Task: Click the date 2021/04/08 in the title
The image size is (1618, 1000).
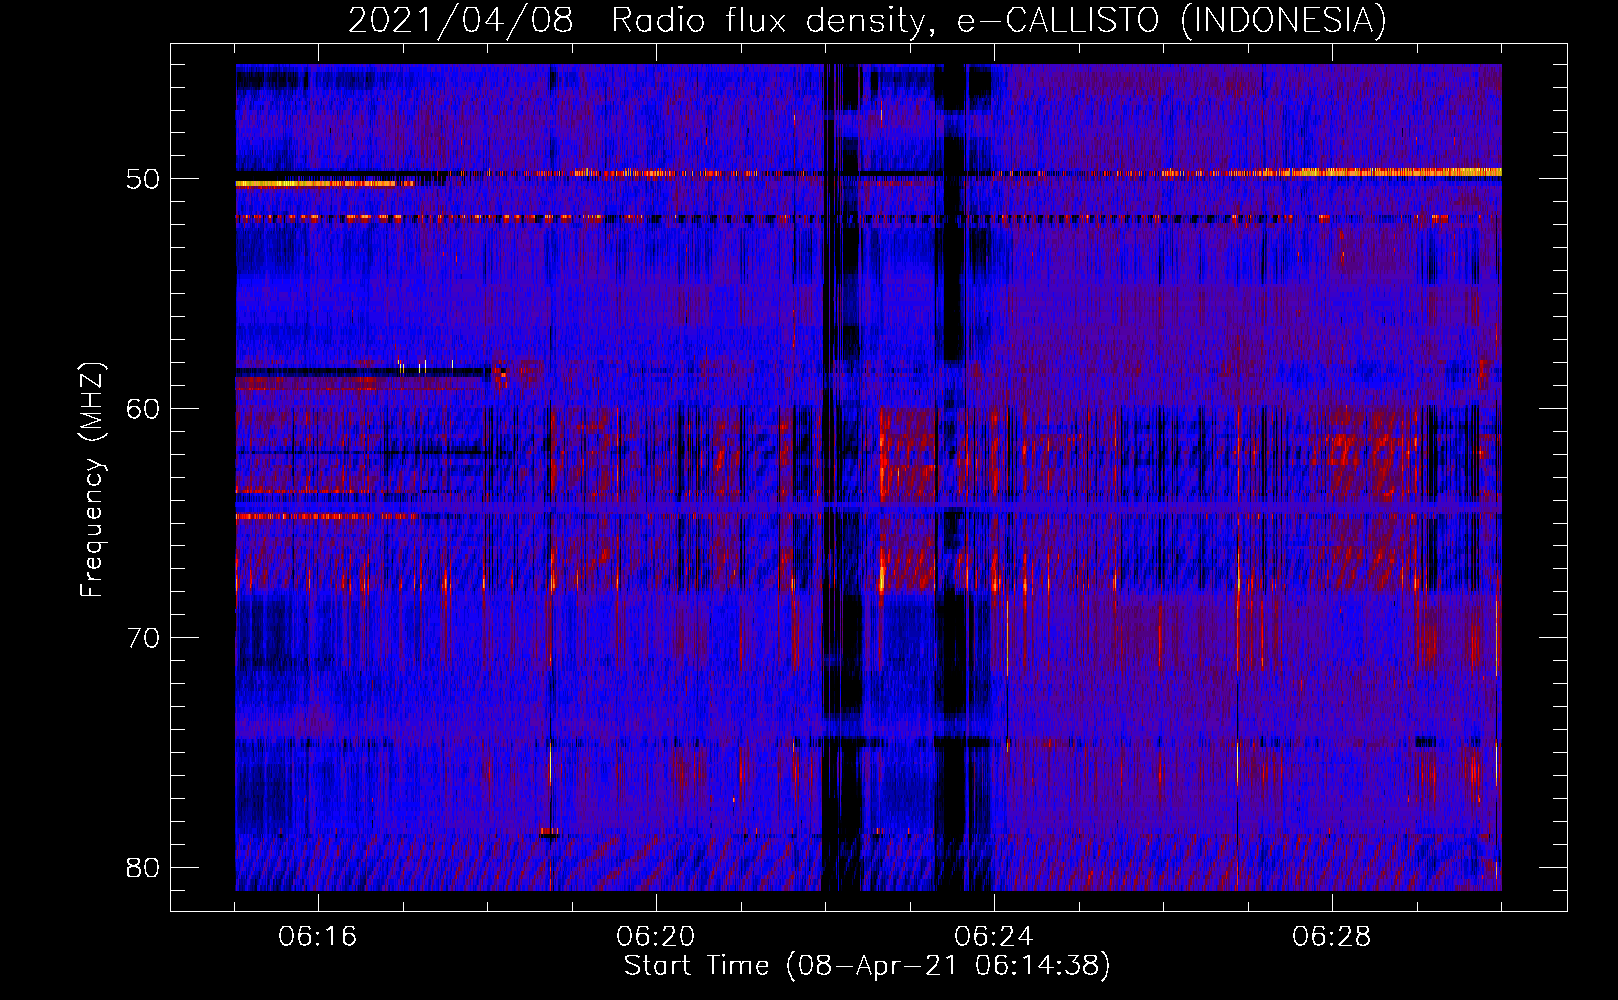Action: click(461, 20)
